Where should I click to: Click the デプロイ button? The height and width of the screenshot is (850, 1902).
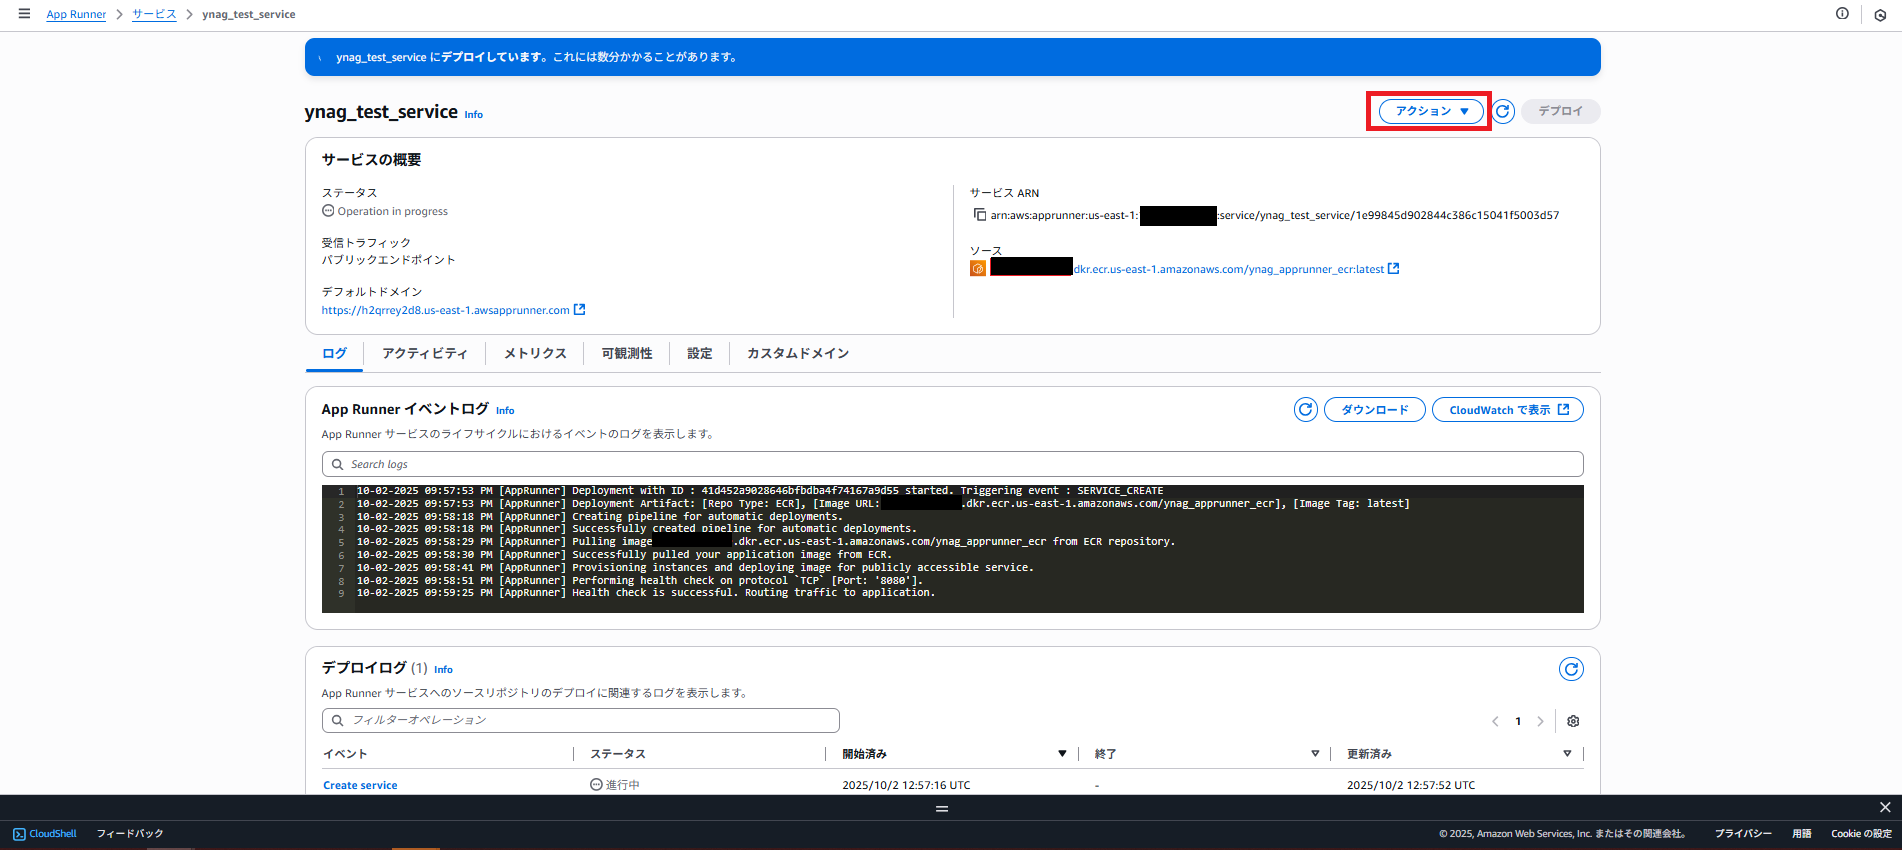(1560, 111)
